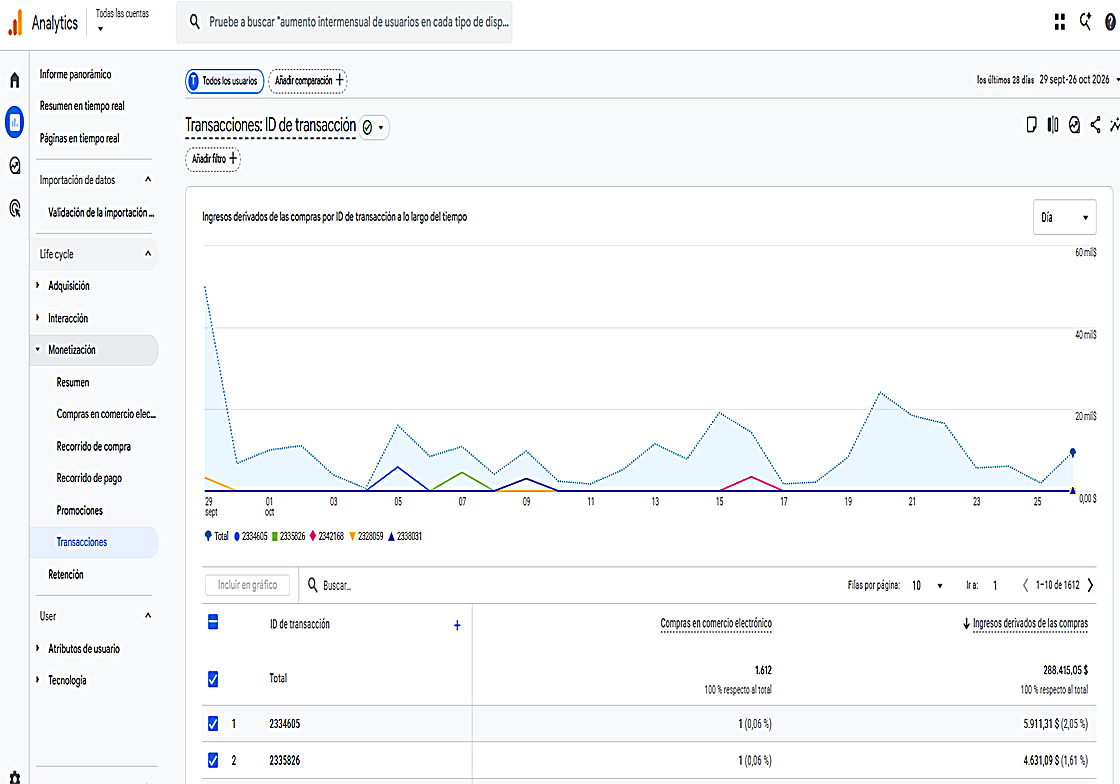Screen dimensions: 1120x784
Task: Open the date range dropdown 29 sept-26 oct 2026
Action: click(1077, 80)
